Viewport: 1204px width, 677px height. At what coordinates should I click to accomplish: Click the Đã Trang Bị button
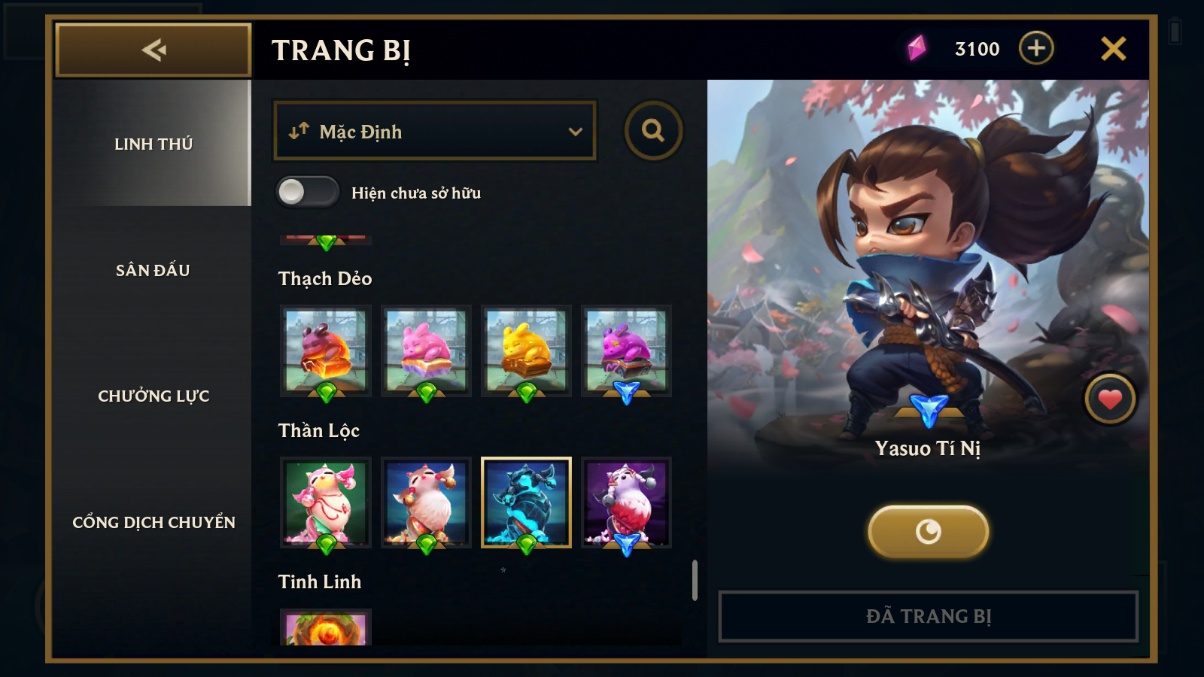point(928,616)
